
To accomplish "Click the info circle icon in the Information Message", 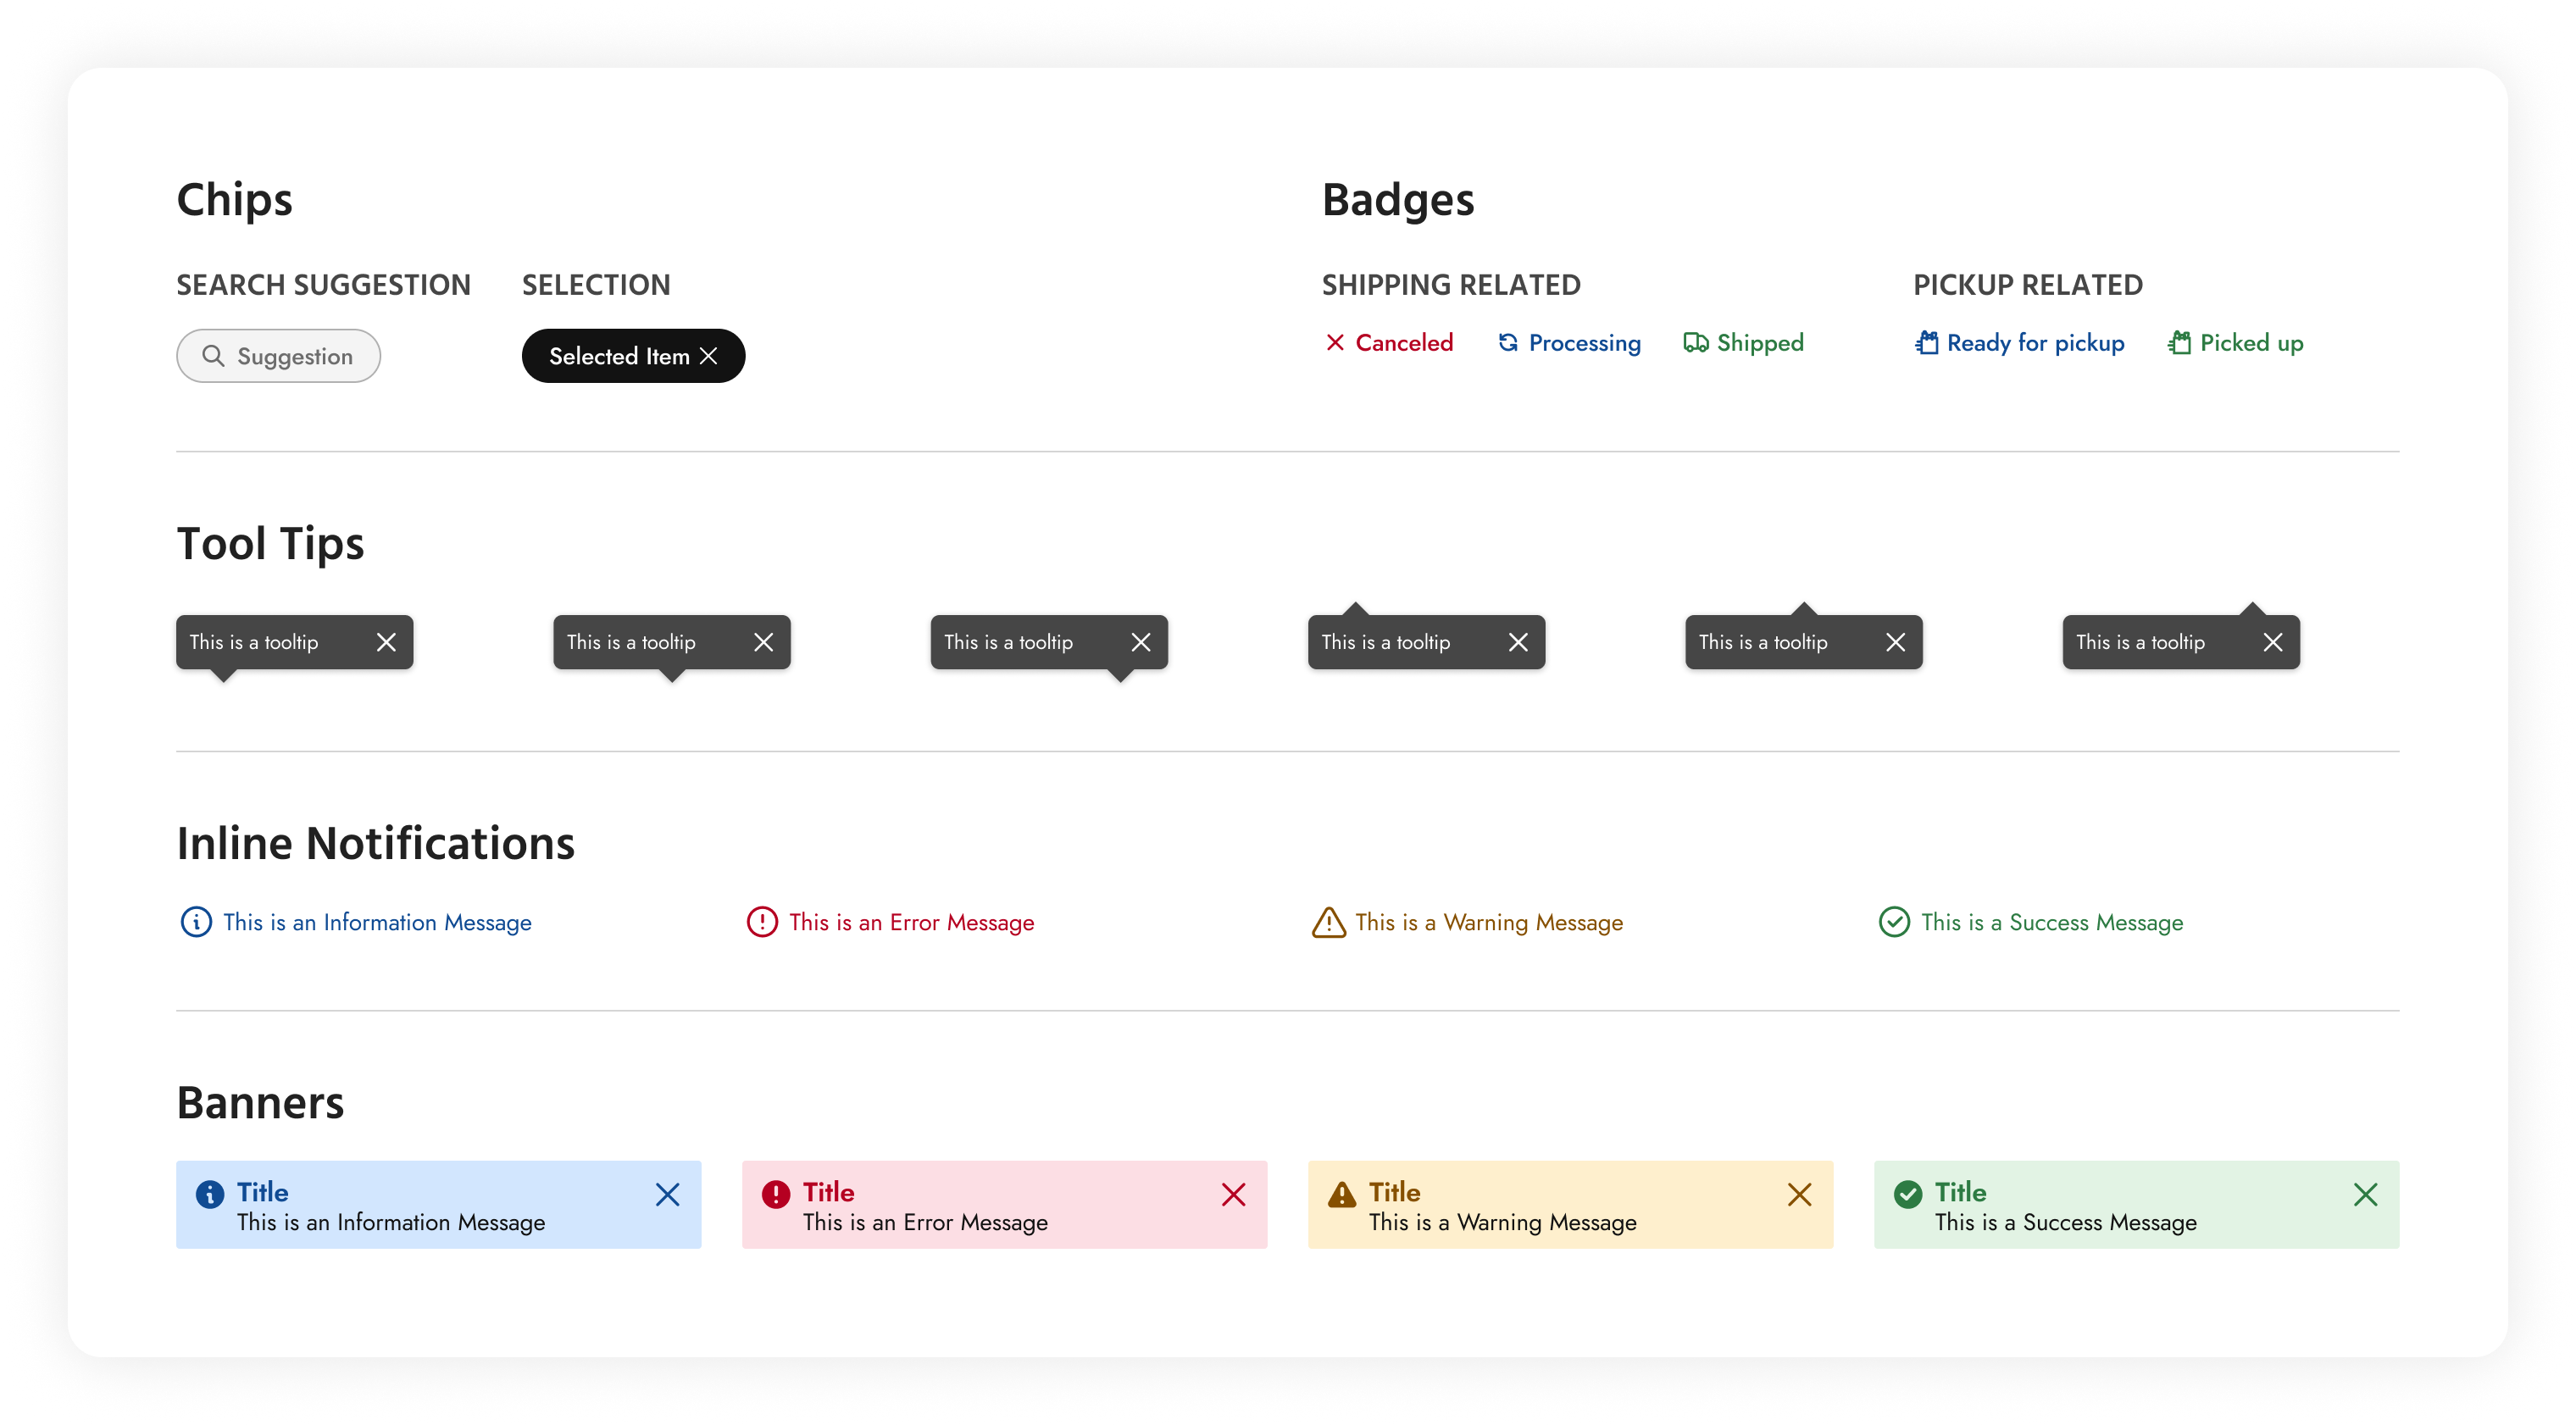I will [x=196, y=921].
